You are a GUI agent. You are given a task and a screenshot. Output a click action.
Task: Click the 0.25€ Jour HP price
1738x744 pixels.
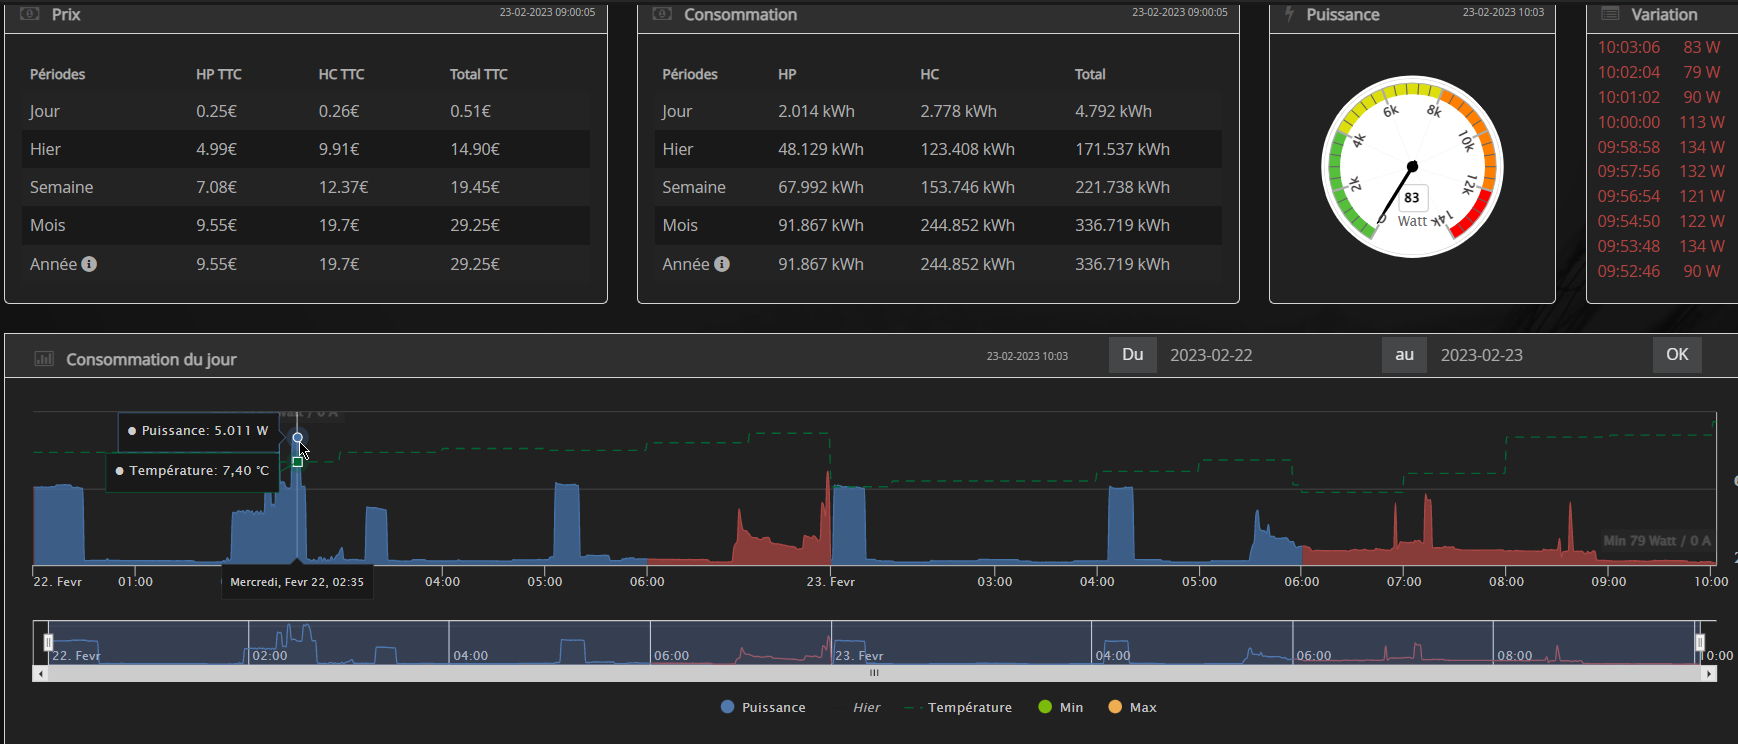216,111
